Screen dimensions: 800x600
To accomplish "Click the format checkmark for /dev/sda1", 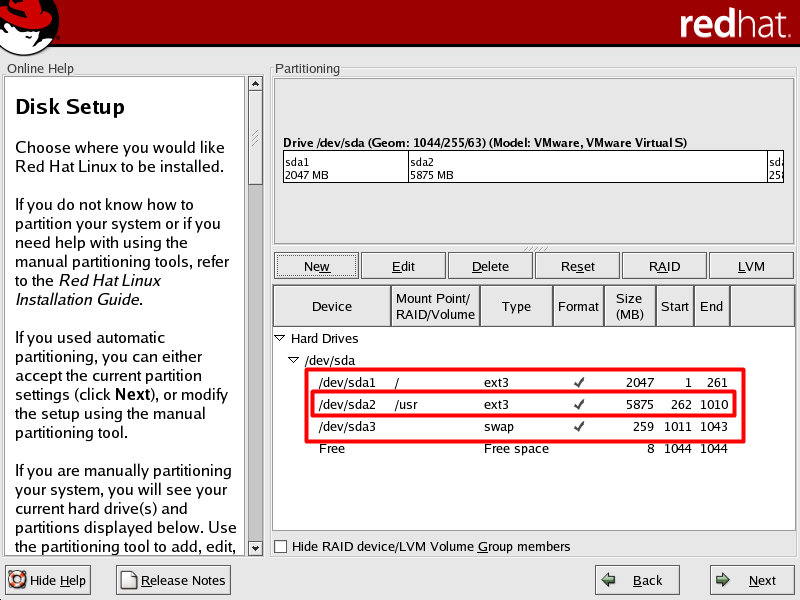I will point(579,382).
